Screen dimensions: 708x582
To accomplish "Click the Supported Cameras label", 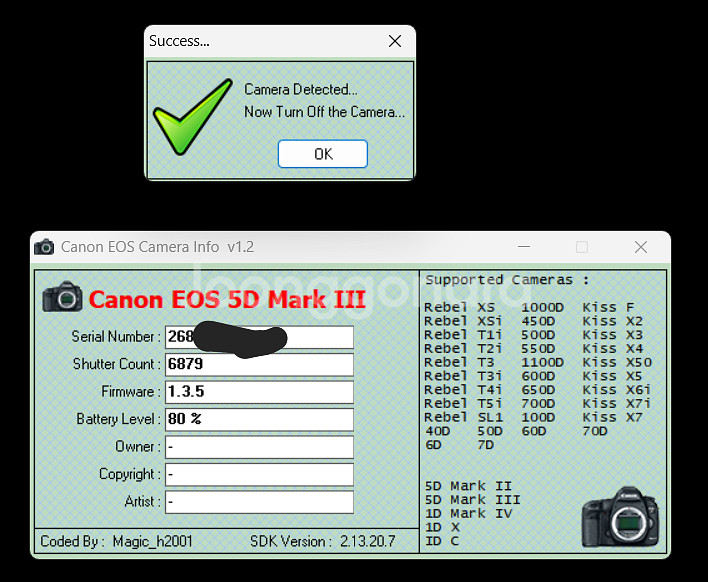I will click(x=507, y=280).
